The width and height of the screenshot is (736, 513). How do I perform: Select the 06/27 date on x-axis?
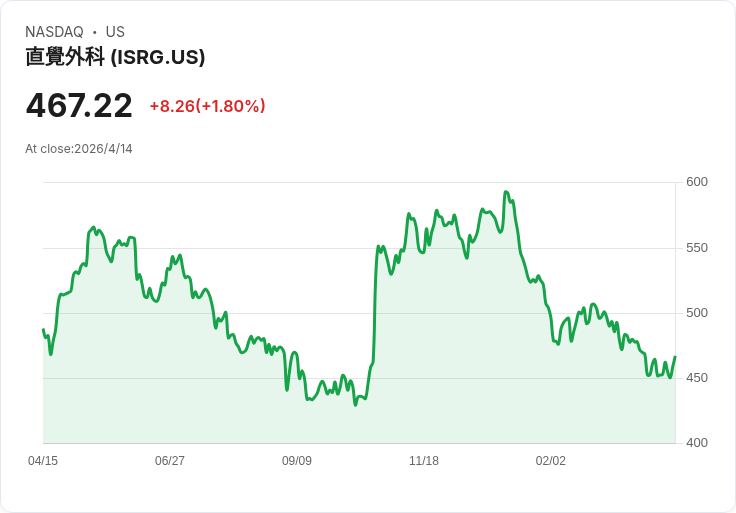[170, 461]
